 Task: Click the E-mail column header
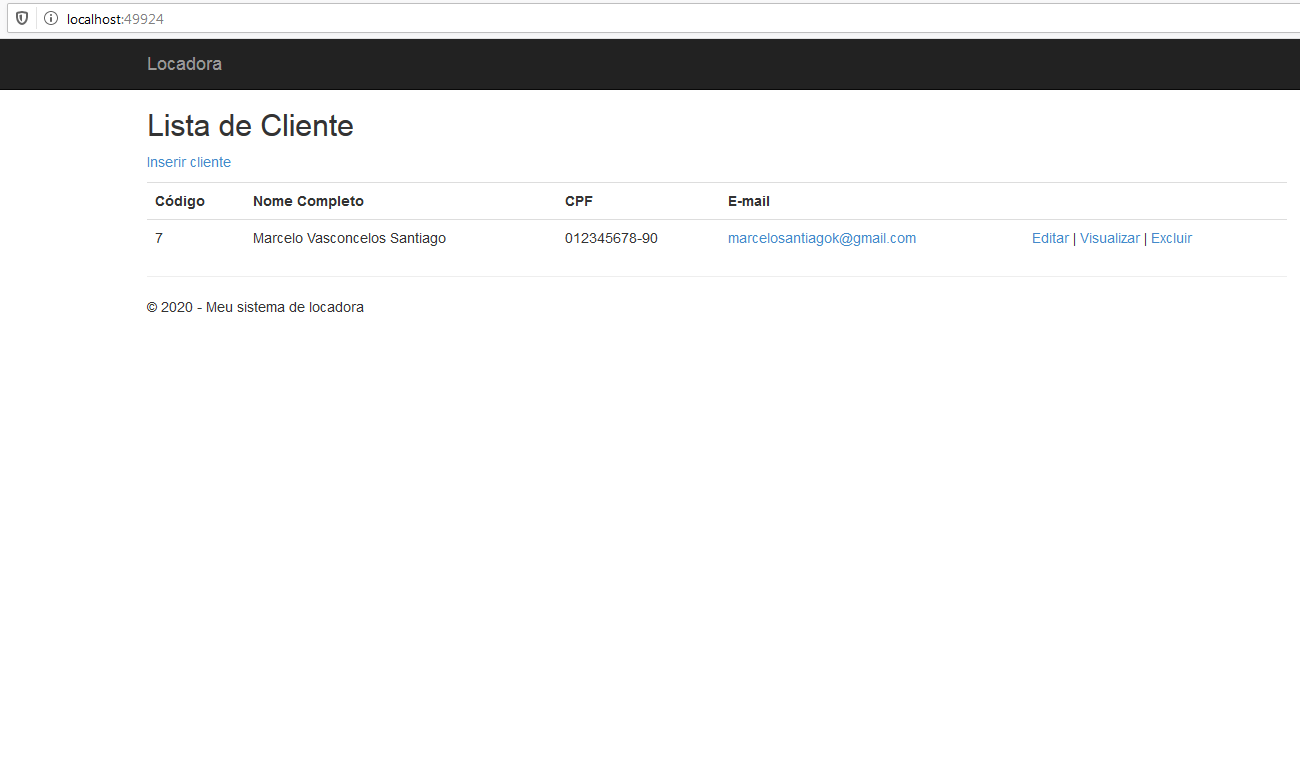748,201
